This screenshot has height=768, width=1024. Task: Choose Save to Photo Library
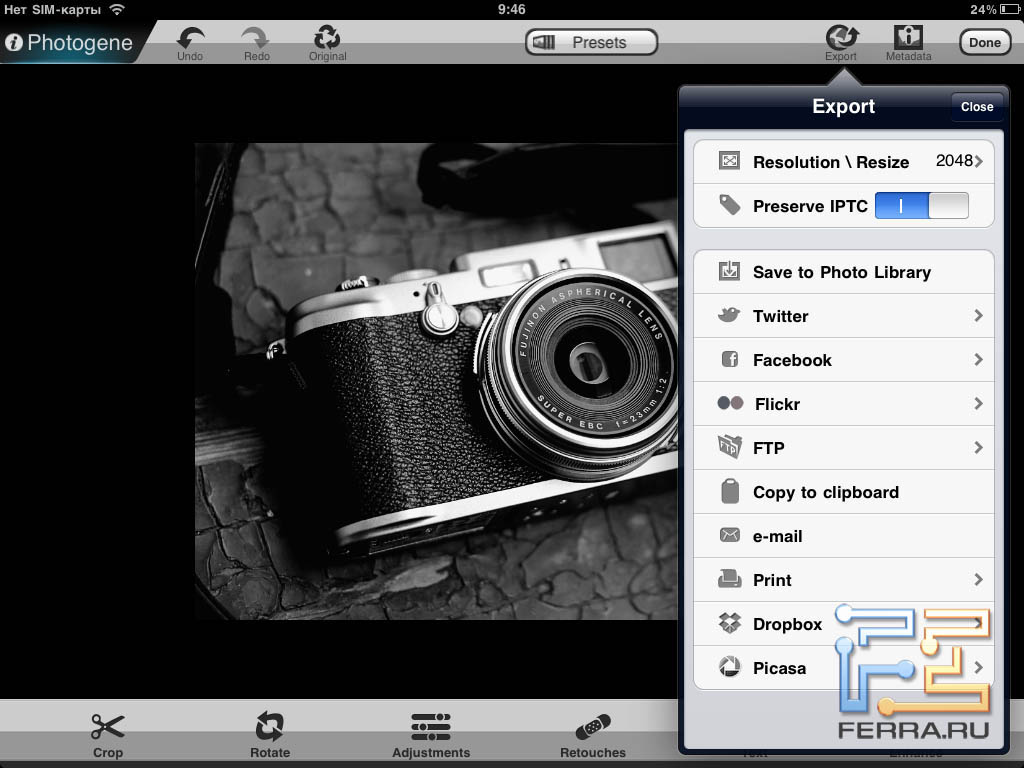(841, 272)
